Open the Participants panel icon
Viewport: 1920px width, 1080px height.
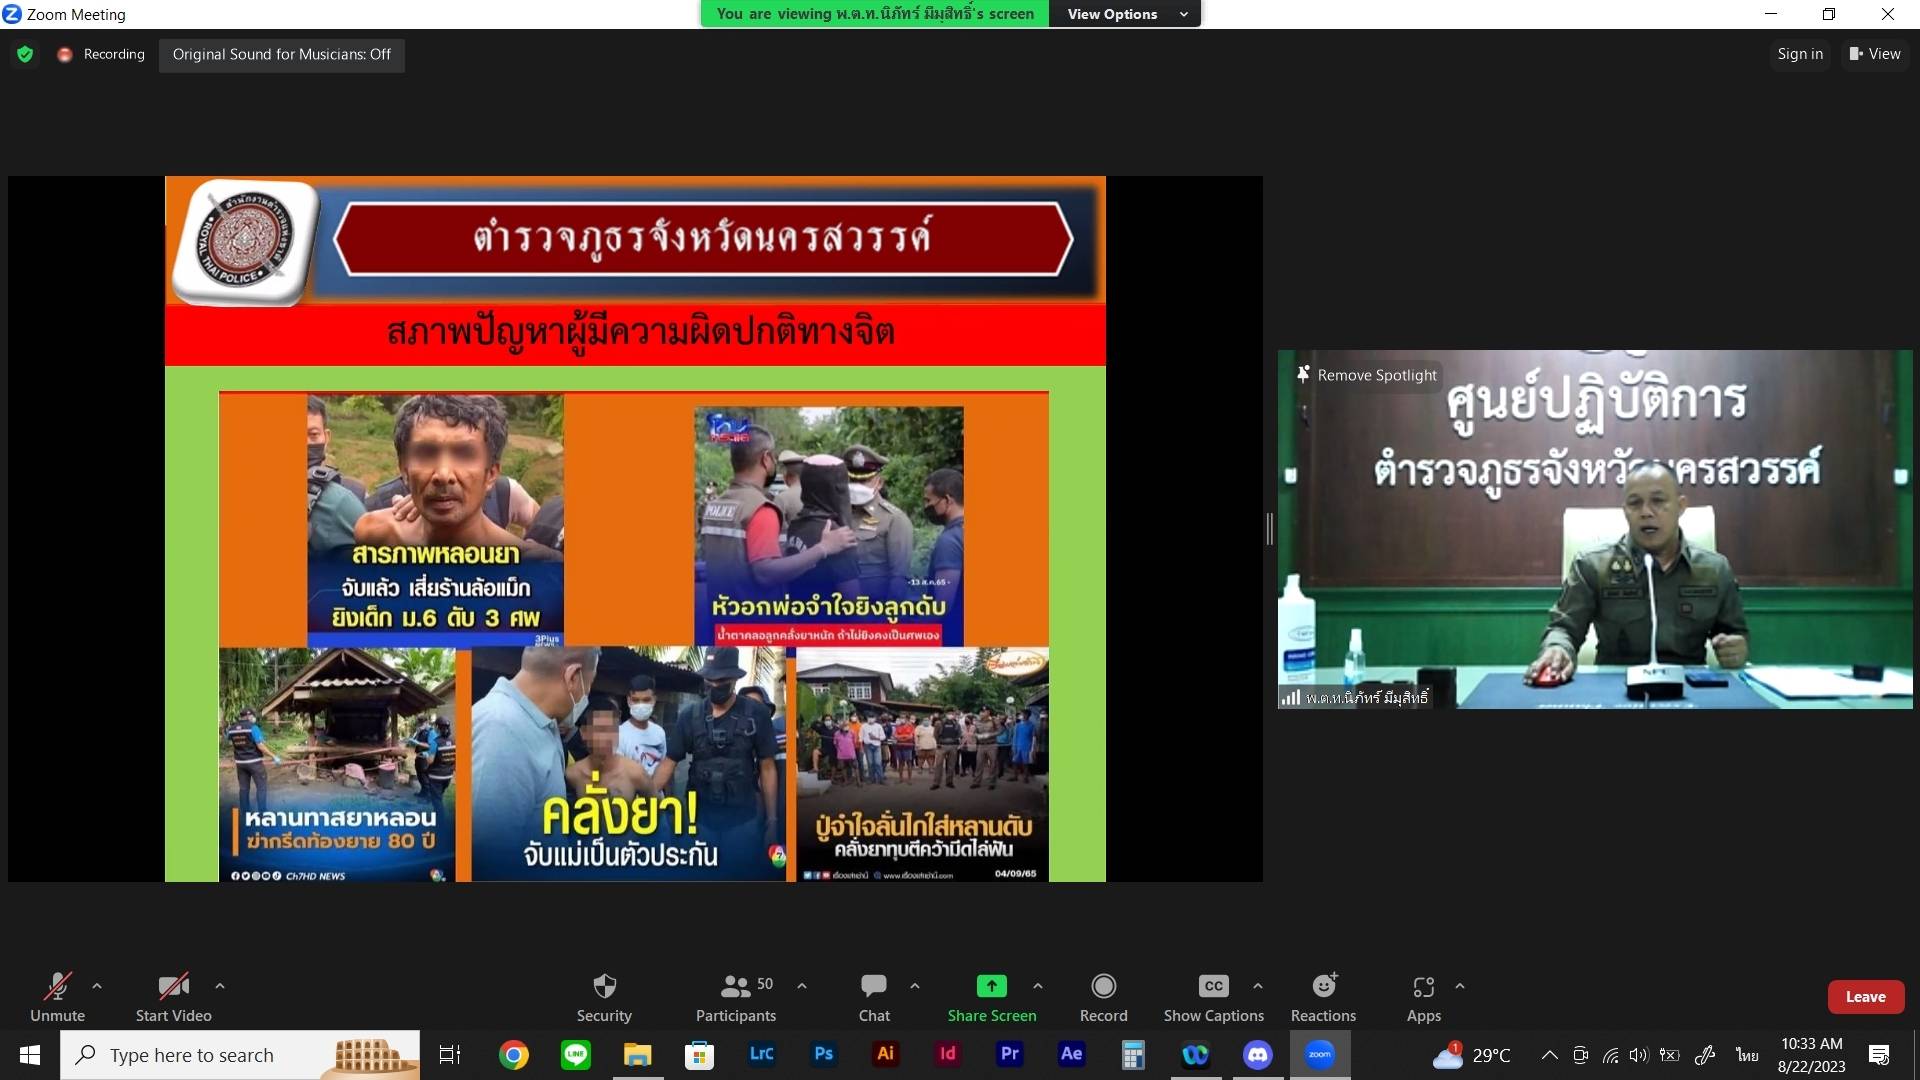point(735,987)
